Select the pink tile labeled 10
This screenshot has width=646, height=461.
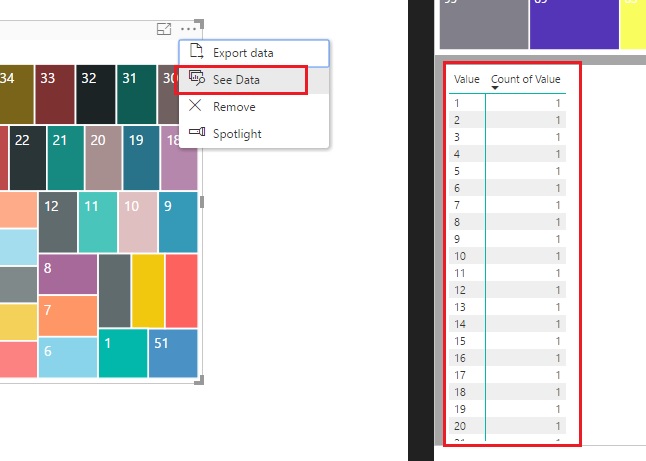[x=138, y=222]
